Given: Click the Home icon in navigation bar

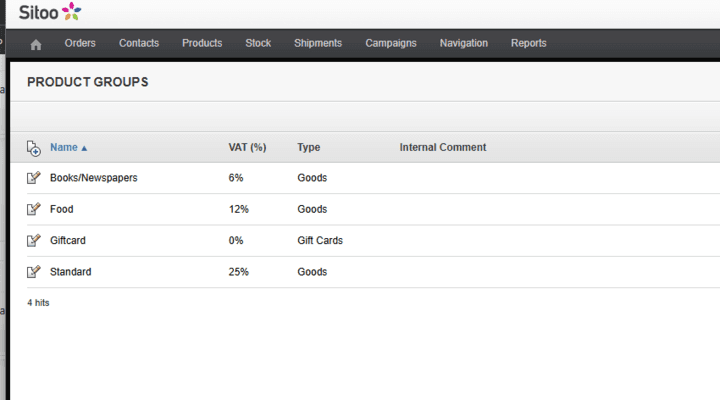Looking at the screenshot, I should [x=37, y=44].
